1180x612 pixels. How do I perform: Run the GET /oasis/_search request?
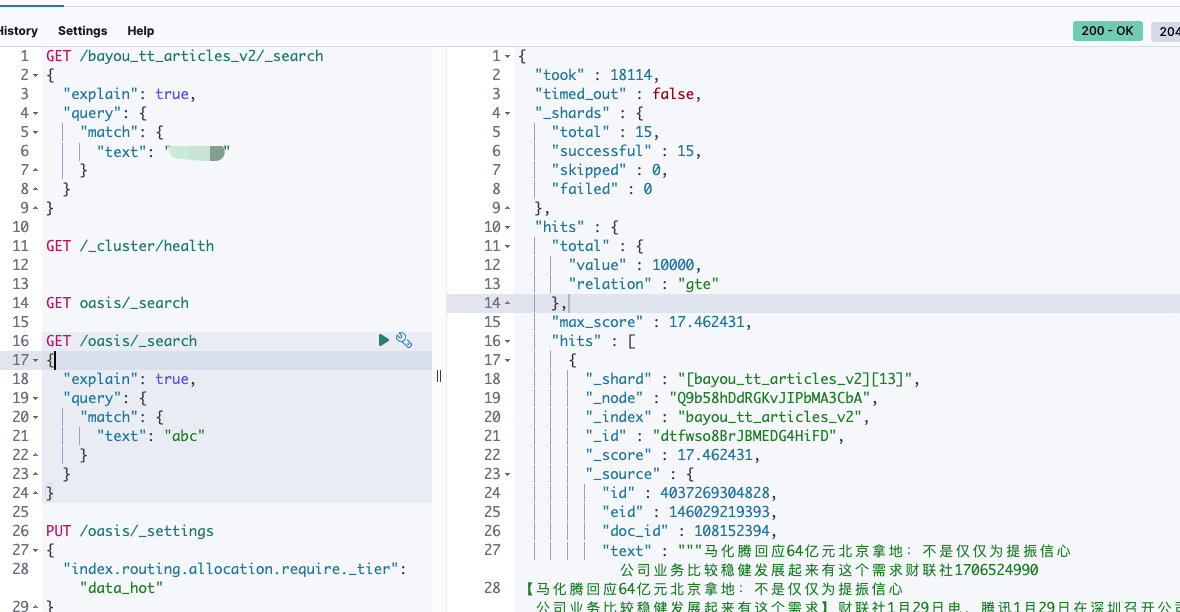click(384, 340)
